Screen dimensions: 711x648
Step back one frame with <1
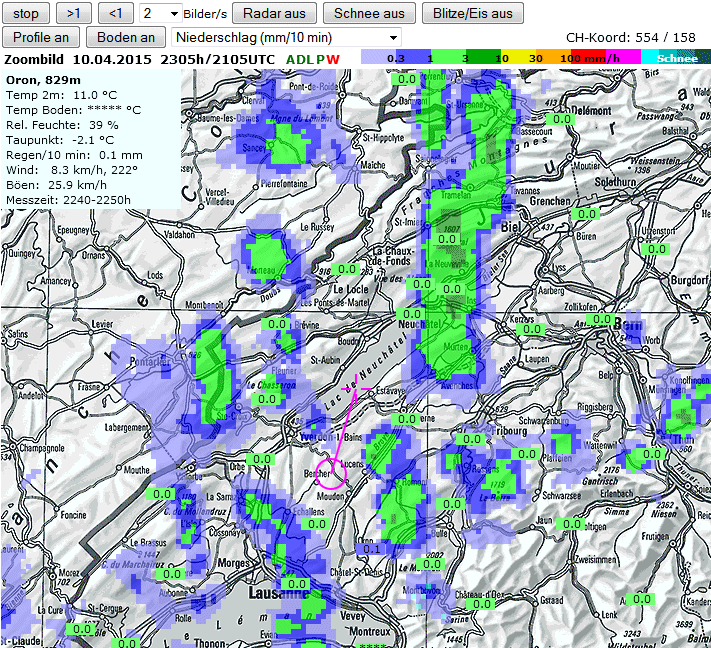(x=116, y=13)
